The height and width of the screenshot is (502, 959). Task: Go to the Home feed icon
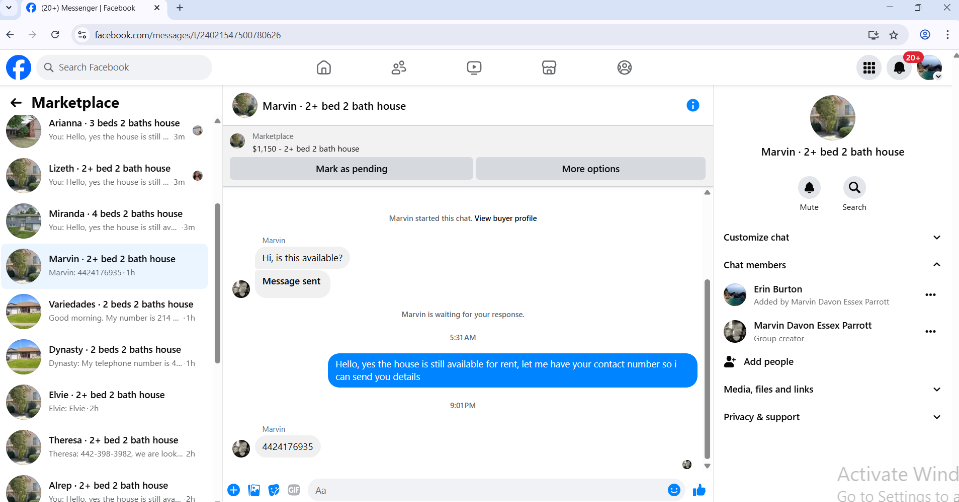coord(324,67)
